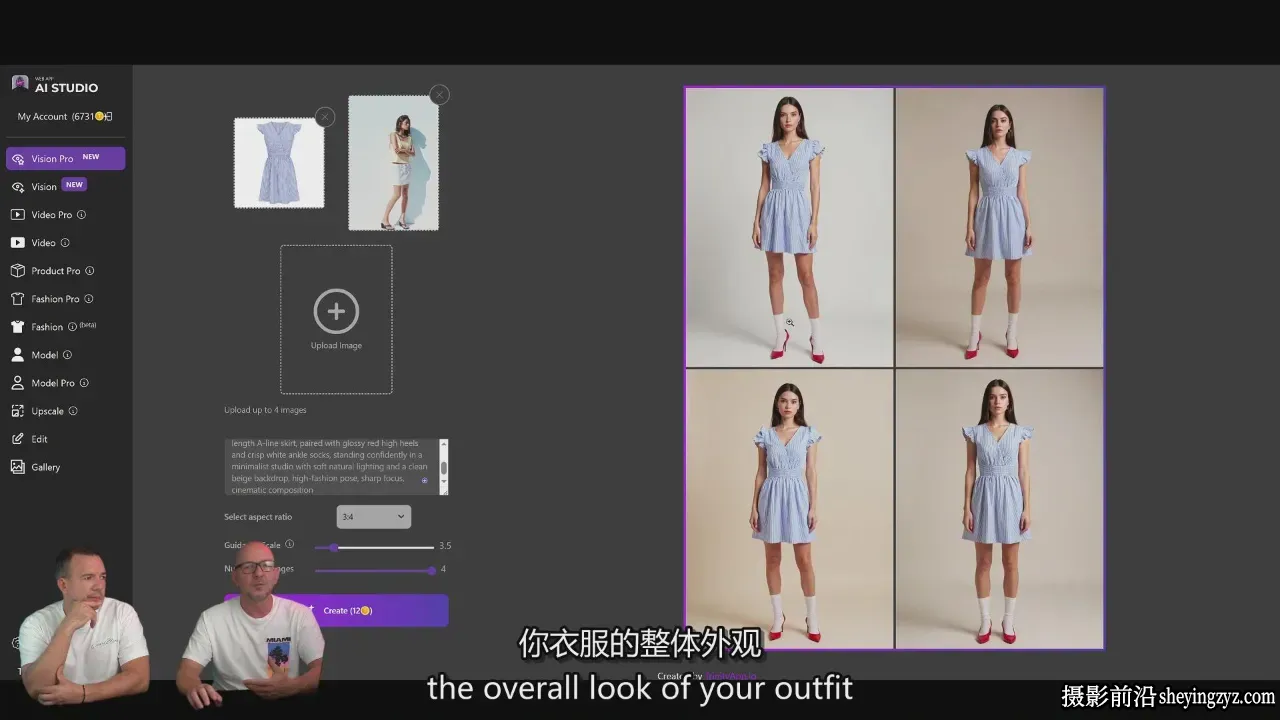Open the aspect ratio dropdown

pos(374,517)
